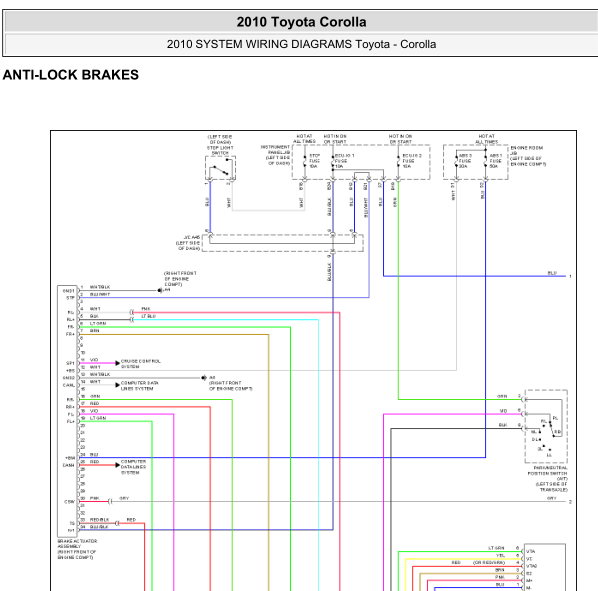Click the 'PNK' label on red wire near FL pin
The image size is (598, 591).
point(146,308)
